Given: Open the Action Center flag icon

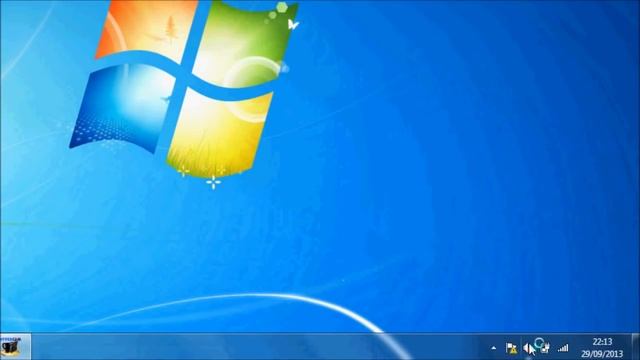Looking at the screenshot, I should pos(511,348).
